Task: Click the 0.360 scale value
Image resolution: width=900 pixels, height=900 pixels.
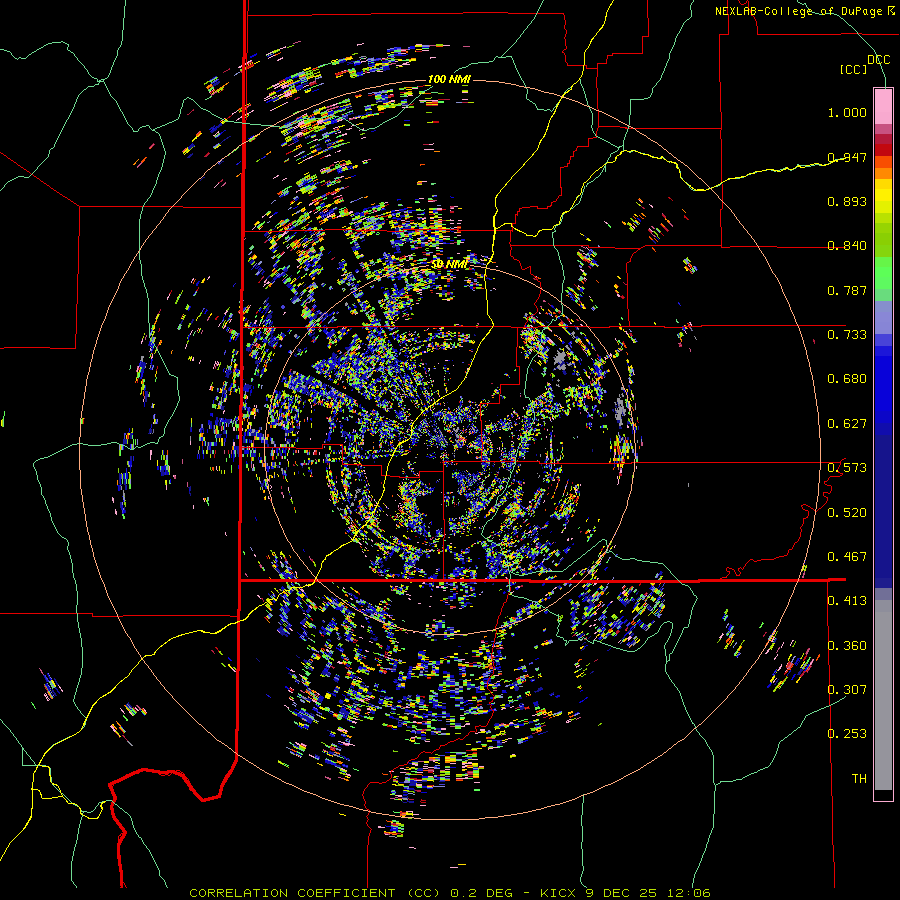Action: tap(847, 645)
